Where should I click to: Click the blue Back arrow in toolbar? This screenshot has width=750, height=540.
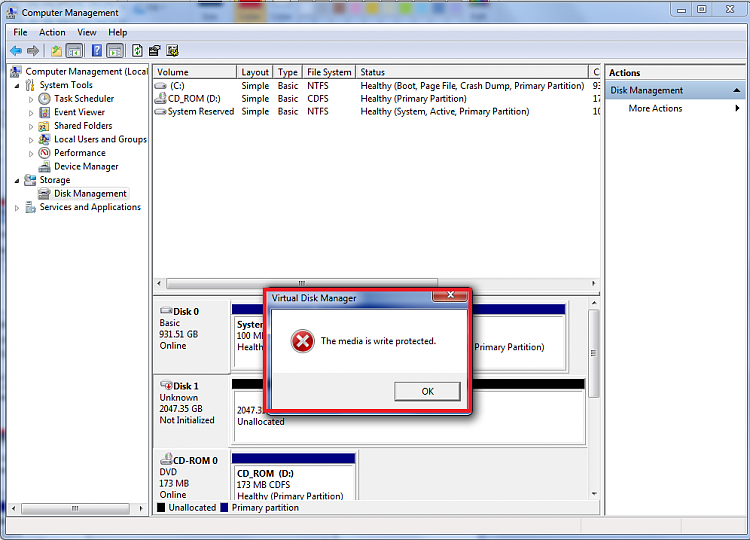click(x=16, y=51)
